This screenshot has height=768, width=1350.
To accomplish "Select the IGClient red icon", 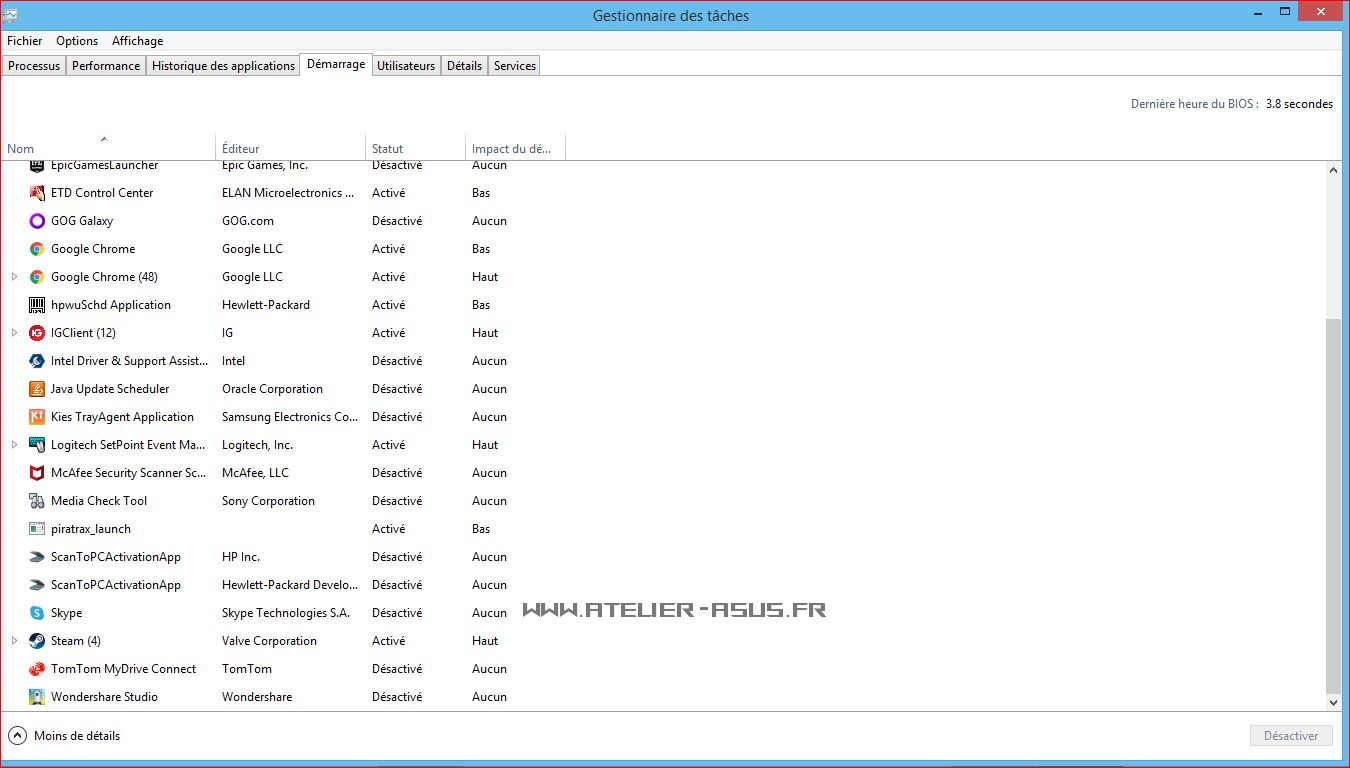I will (x=37, y=333).
